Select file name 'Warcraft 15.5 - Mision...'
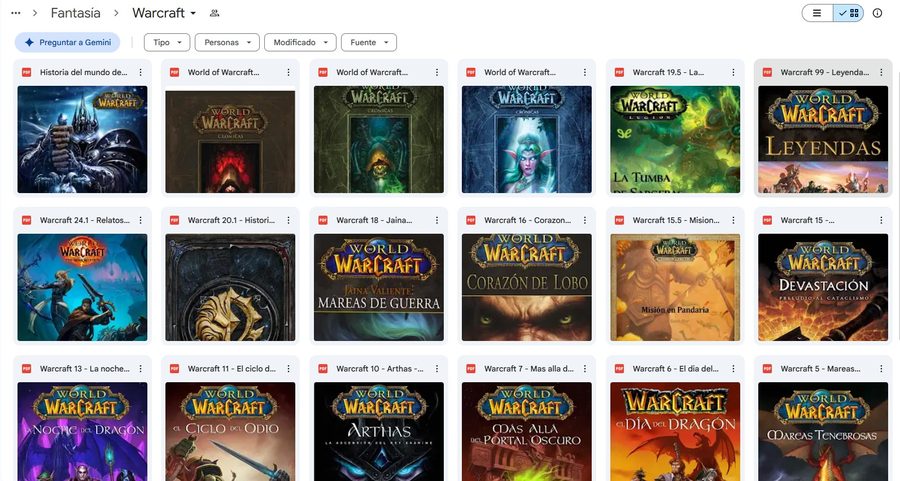 click(676, 220)
